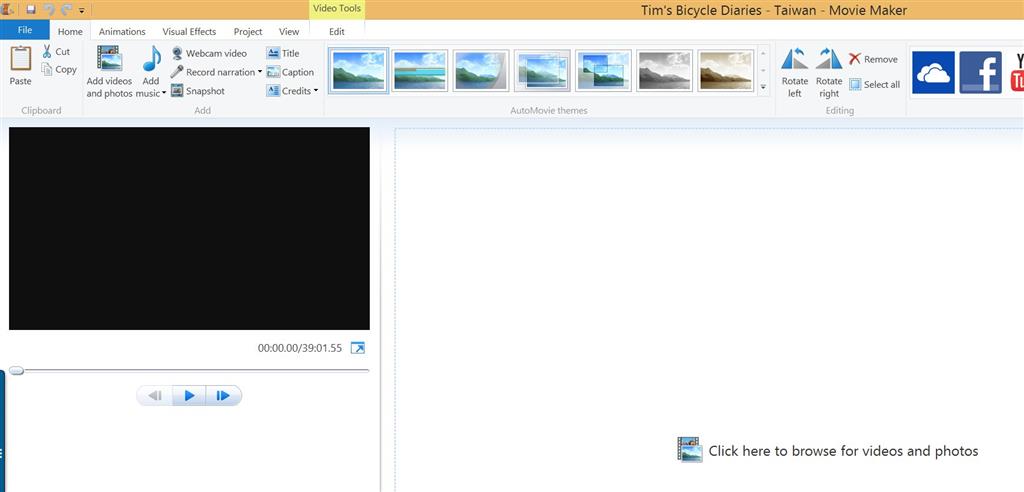Click Record narration microphone
Image resolution: width=1024 pixels, height=492 pixels.
212,72
